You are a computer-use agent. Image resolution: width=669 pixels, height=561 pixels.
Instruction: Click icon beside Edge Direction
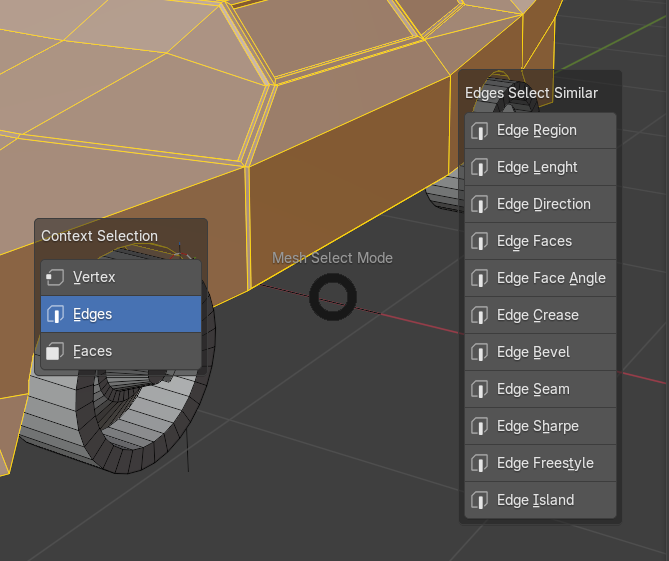[x=479, y=205]
